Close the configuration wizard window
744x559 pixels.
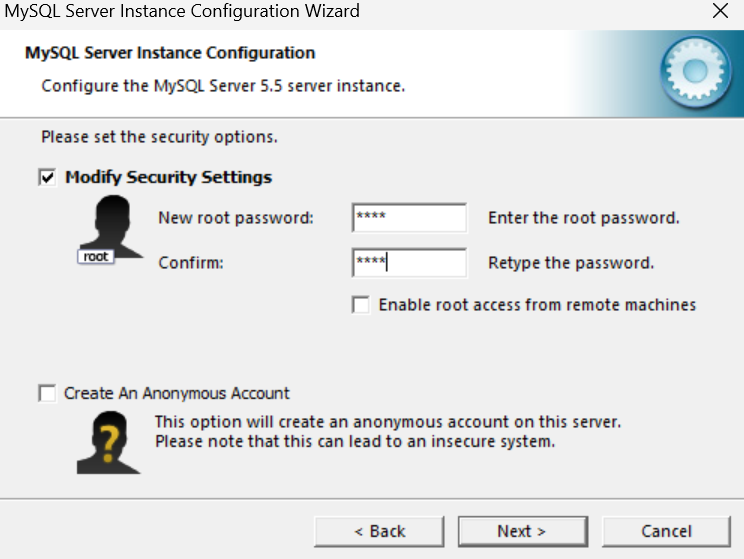click(x=719, y=12)
